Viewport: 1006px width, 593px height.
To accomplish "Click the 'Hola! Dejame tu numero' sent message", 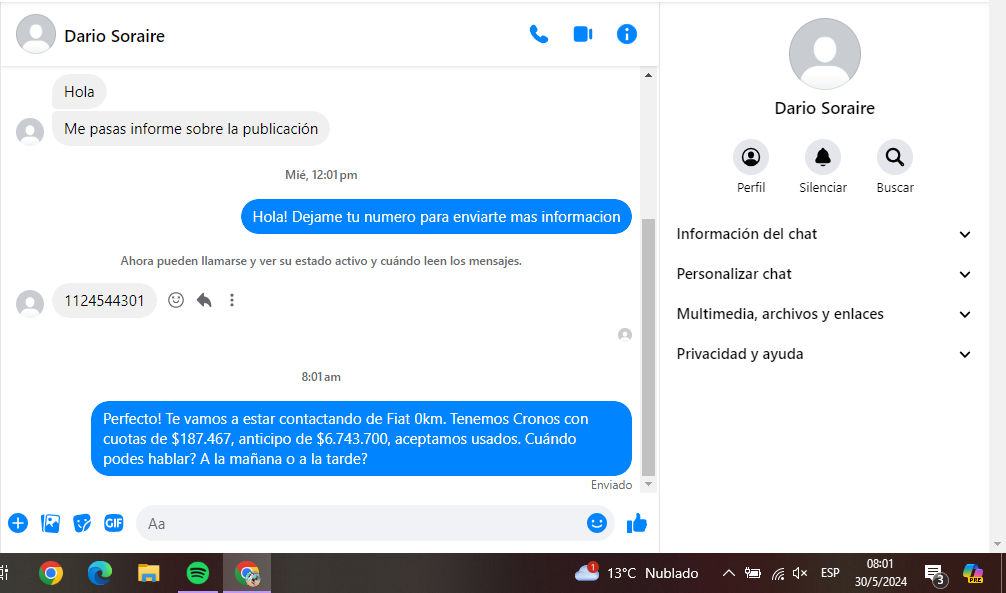I will click(x=436, y=217).
